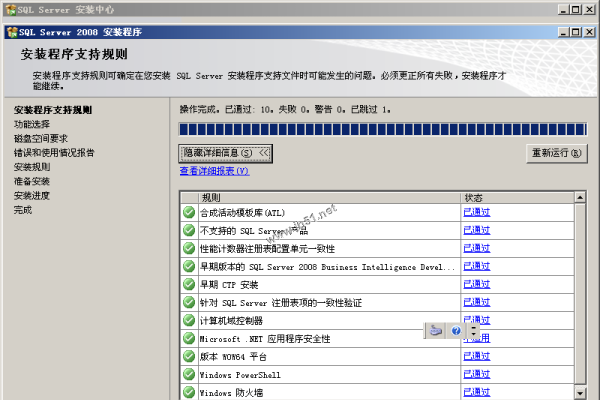Click the 重新运行(R) button
The width and height of the screenshot is (600, 400).
[557, 153]
